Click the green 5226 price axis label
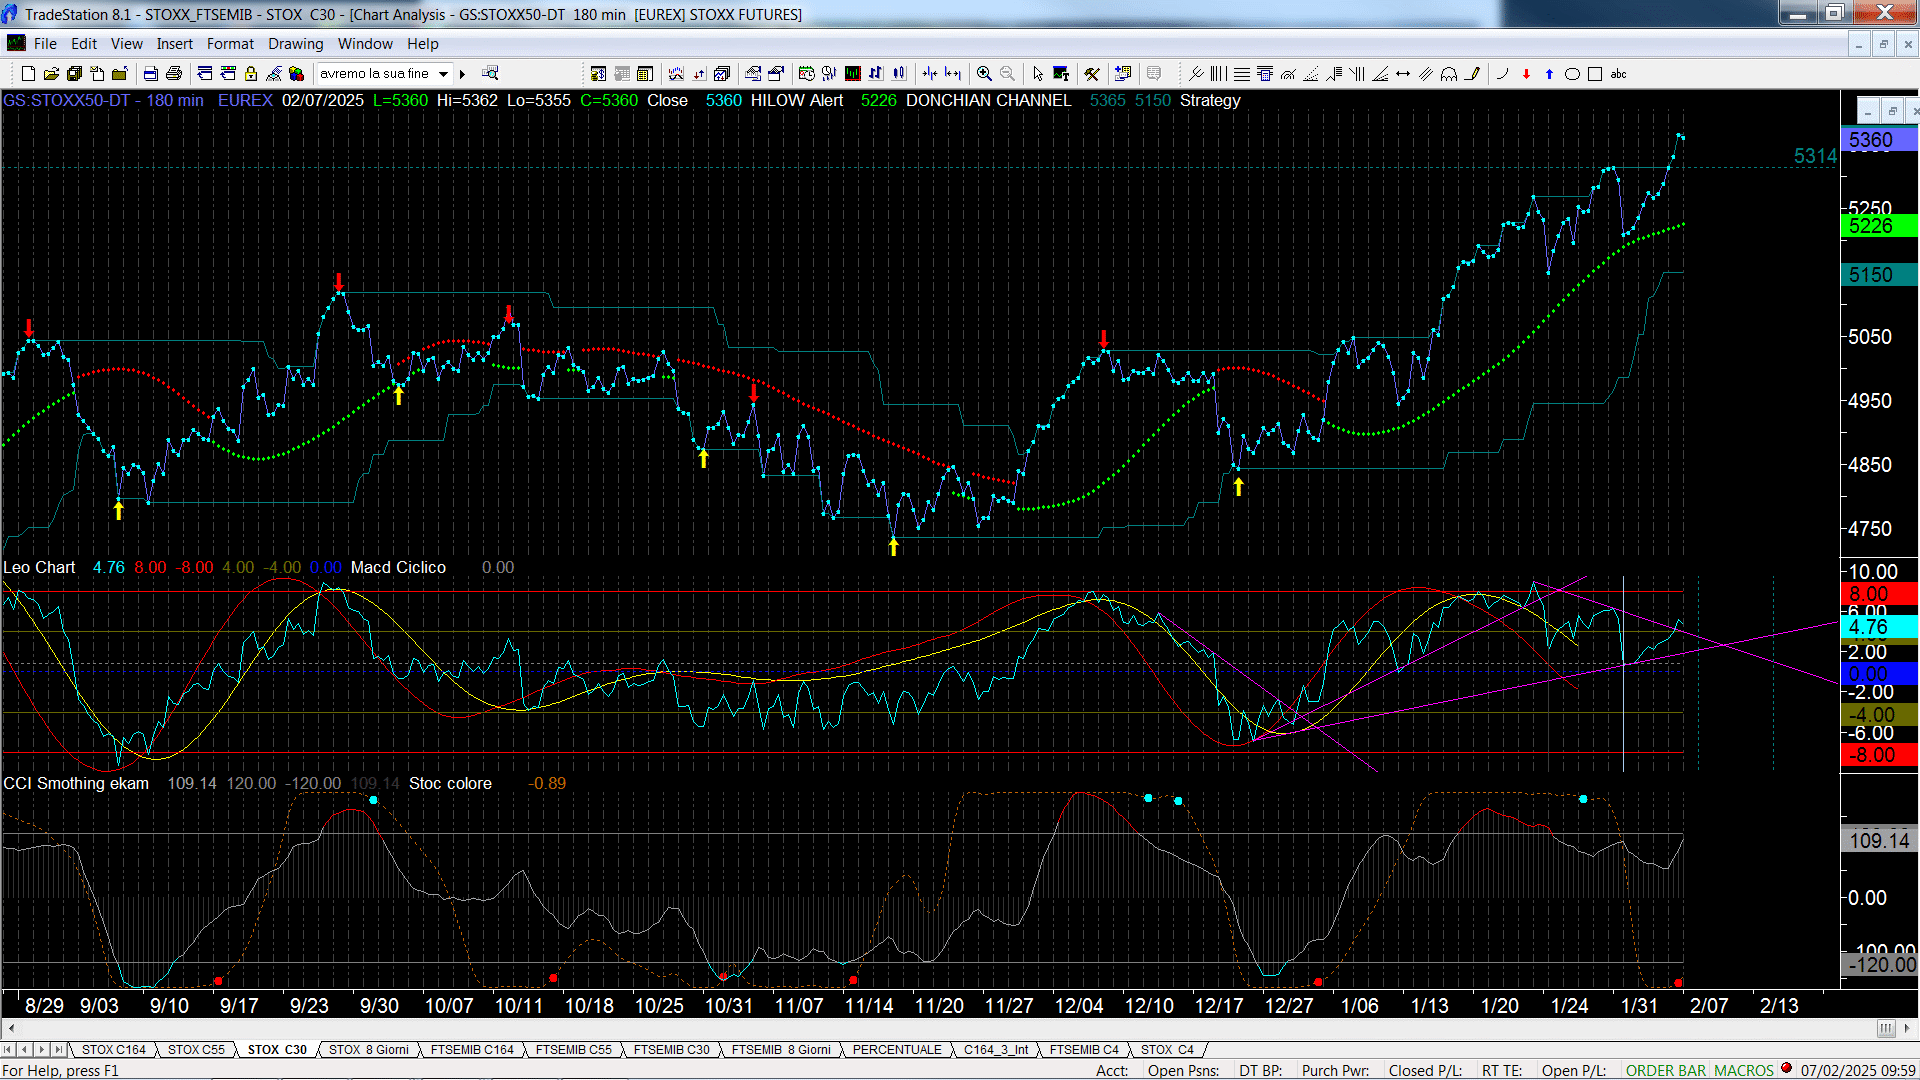The image size is (1920, 1080). pos(1879,226)
